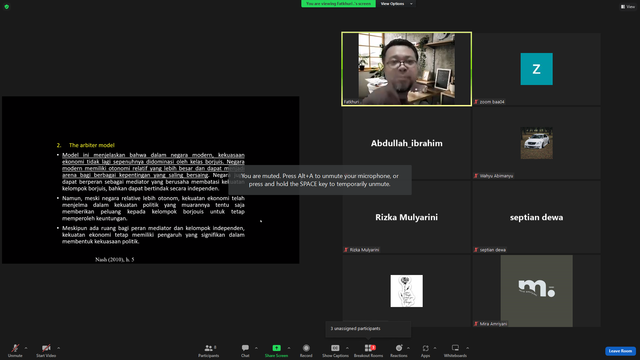Start recording with the Record button
This screenshot has width=640, height=360.
(x=306, y=350)
